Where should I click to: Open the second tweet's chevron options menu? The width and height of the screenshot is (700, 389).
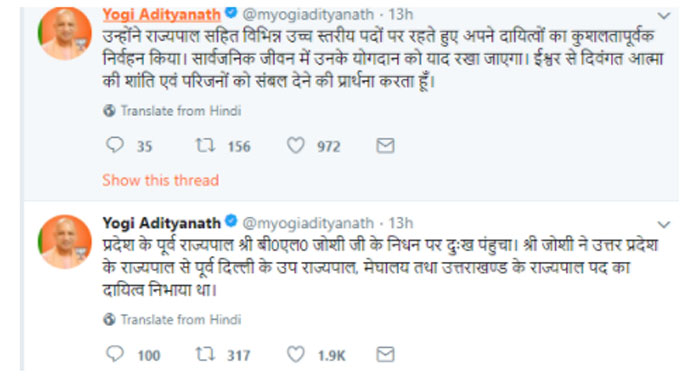coord(664,224)
